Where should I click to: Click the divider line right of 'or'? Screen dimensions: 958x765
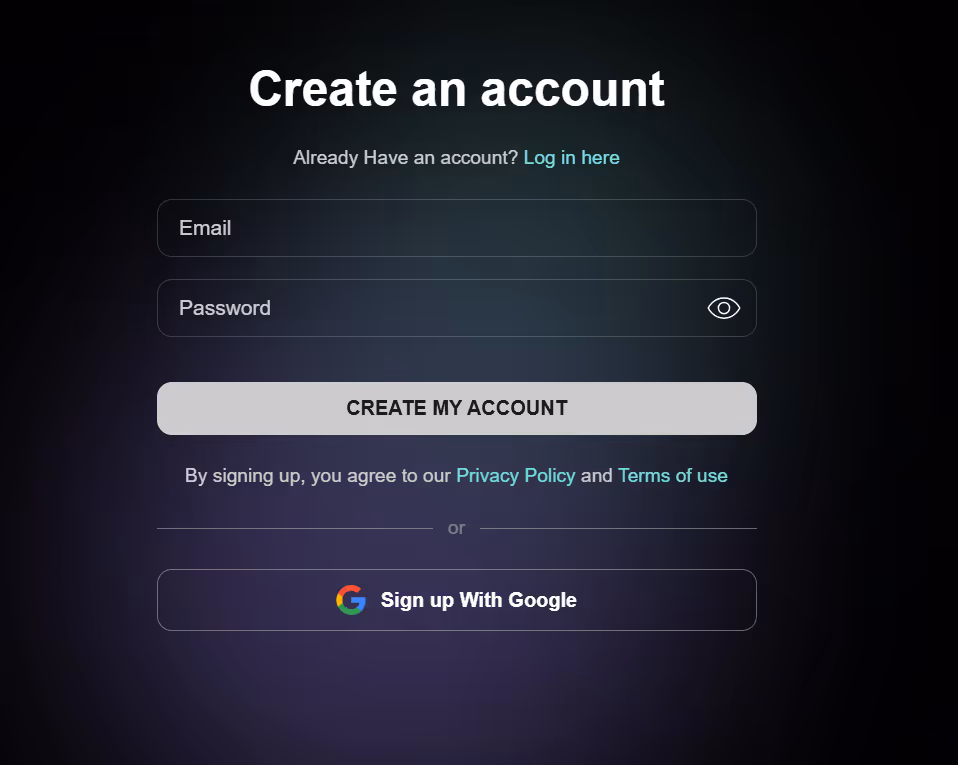tap(618, 528)
